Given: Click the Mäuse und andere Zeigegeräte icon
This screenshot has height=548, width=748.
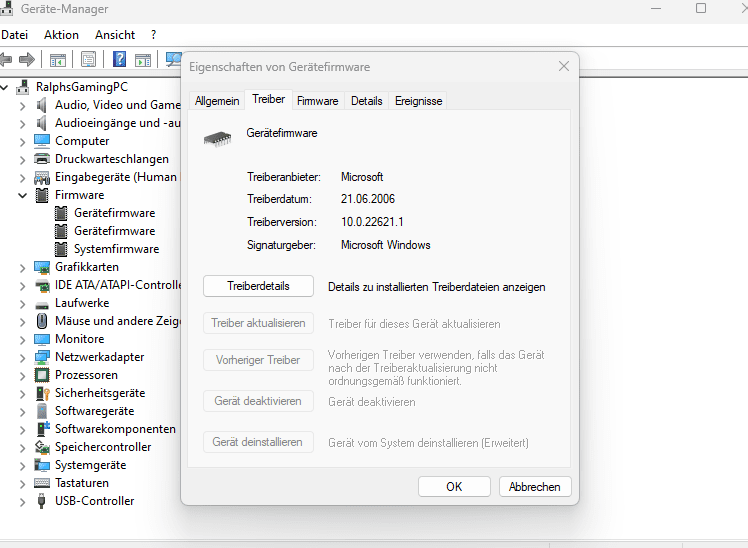Looking at the screenshot, I should (42, 321).
